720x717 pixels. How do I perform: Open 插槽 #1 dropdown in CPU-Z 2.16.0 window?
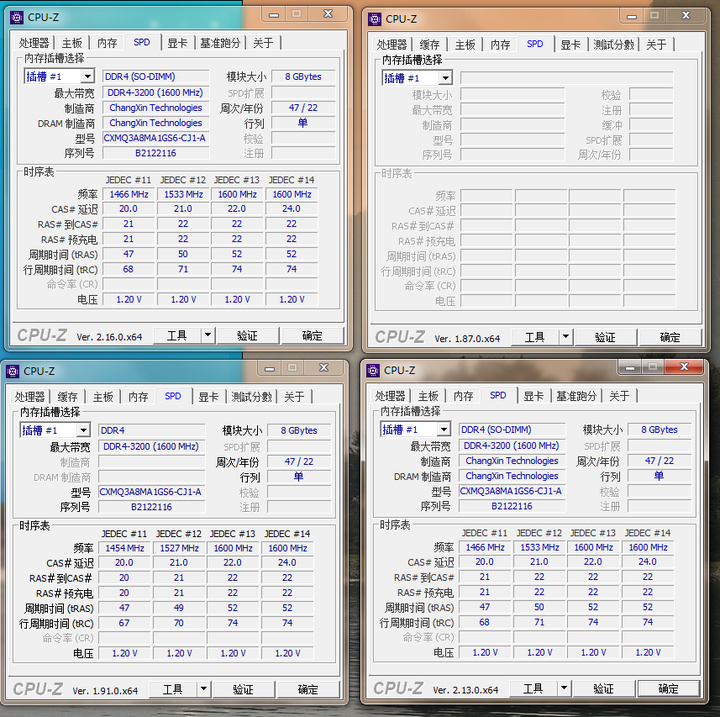(87, 76)
